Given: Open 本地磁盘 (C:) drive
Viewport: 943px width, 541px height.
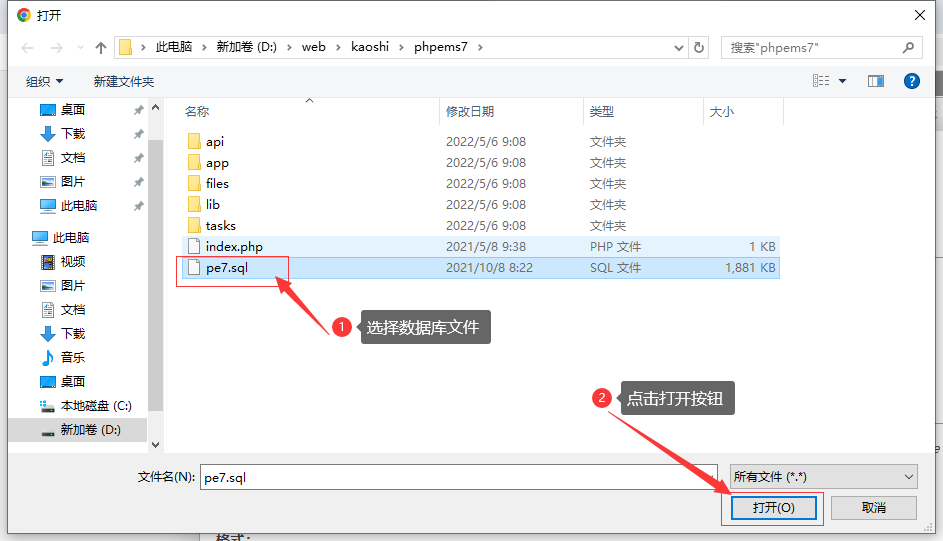Looking at the screenshot, I should [96, 406].
